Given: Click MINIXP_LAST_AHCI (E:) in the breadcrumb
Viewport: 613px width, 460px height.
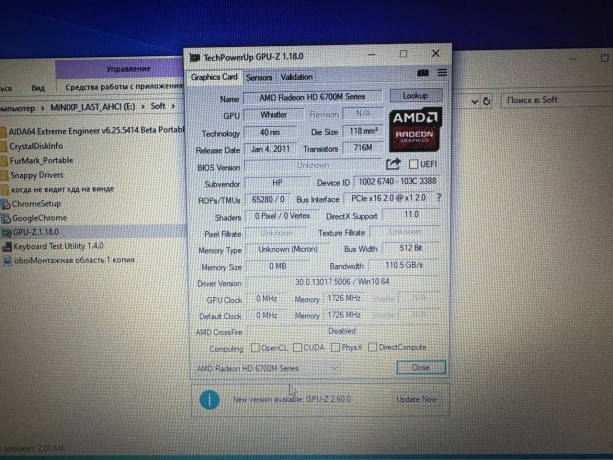Looking at the screenshot, I should click(93, 107).
